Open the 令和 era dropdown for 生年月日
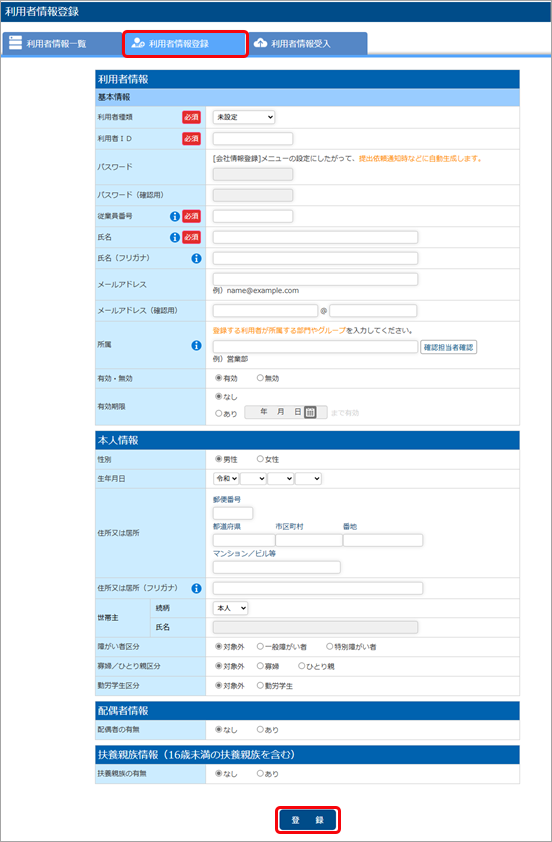Image resolution: width=552 pixels, height=842 pixels. (226, 478)
